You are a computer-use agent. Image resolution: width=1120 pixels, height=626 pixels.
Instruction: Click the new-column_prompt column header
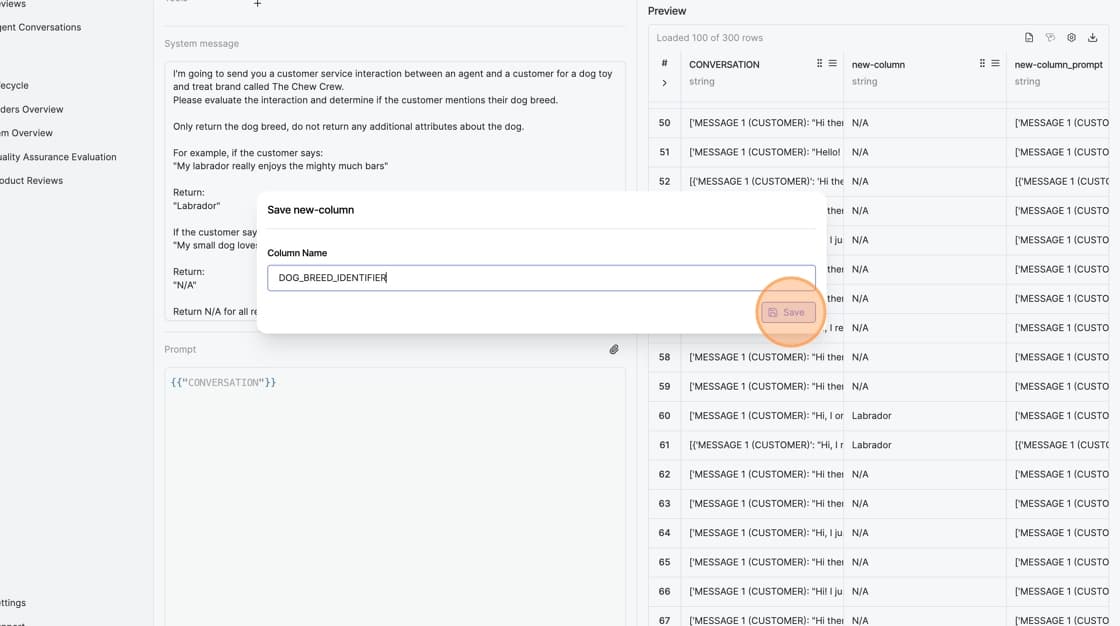[1058, 65]
